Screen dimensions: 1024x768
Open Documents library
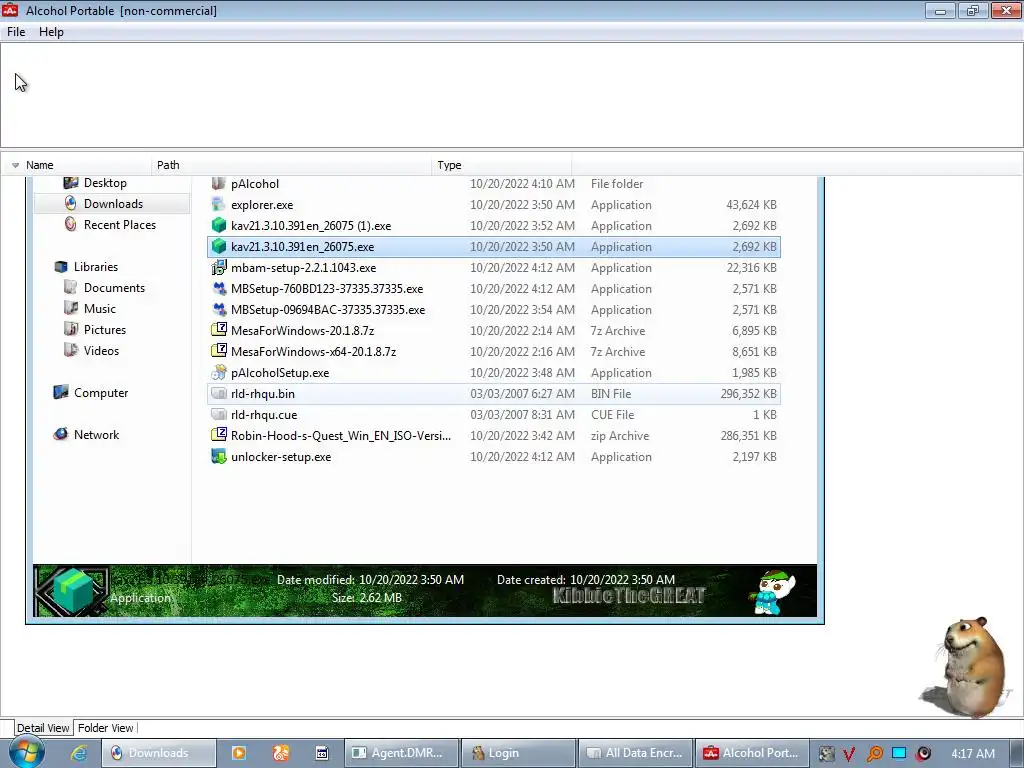click(x=114, y=288)
